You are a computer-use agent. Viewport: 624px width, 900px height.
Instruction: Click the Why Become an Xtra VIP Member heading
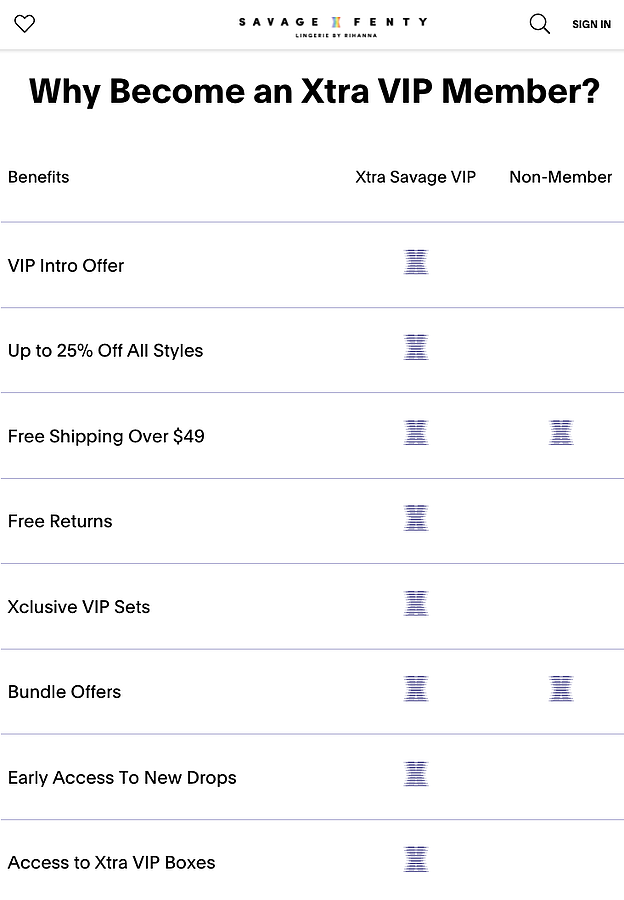click(x=312, y=91)
